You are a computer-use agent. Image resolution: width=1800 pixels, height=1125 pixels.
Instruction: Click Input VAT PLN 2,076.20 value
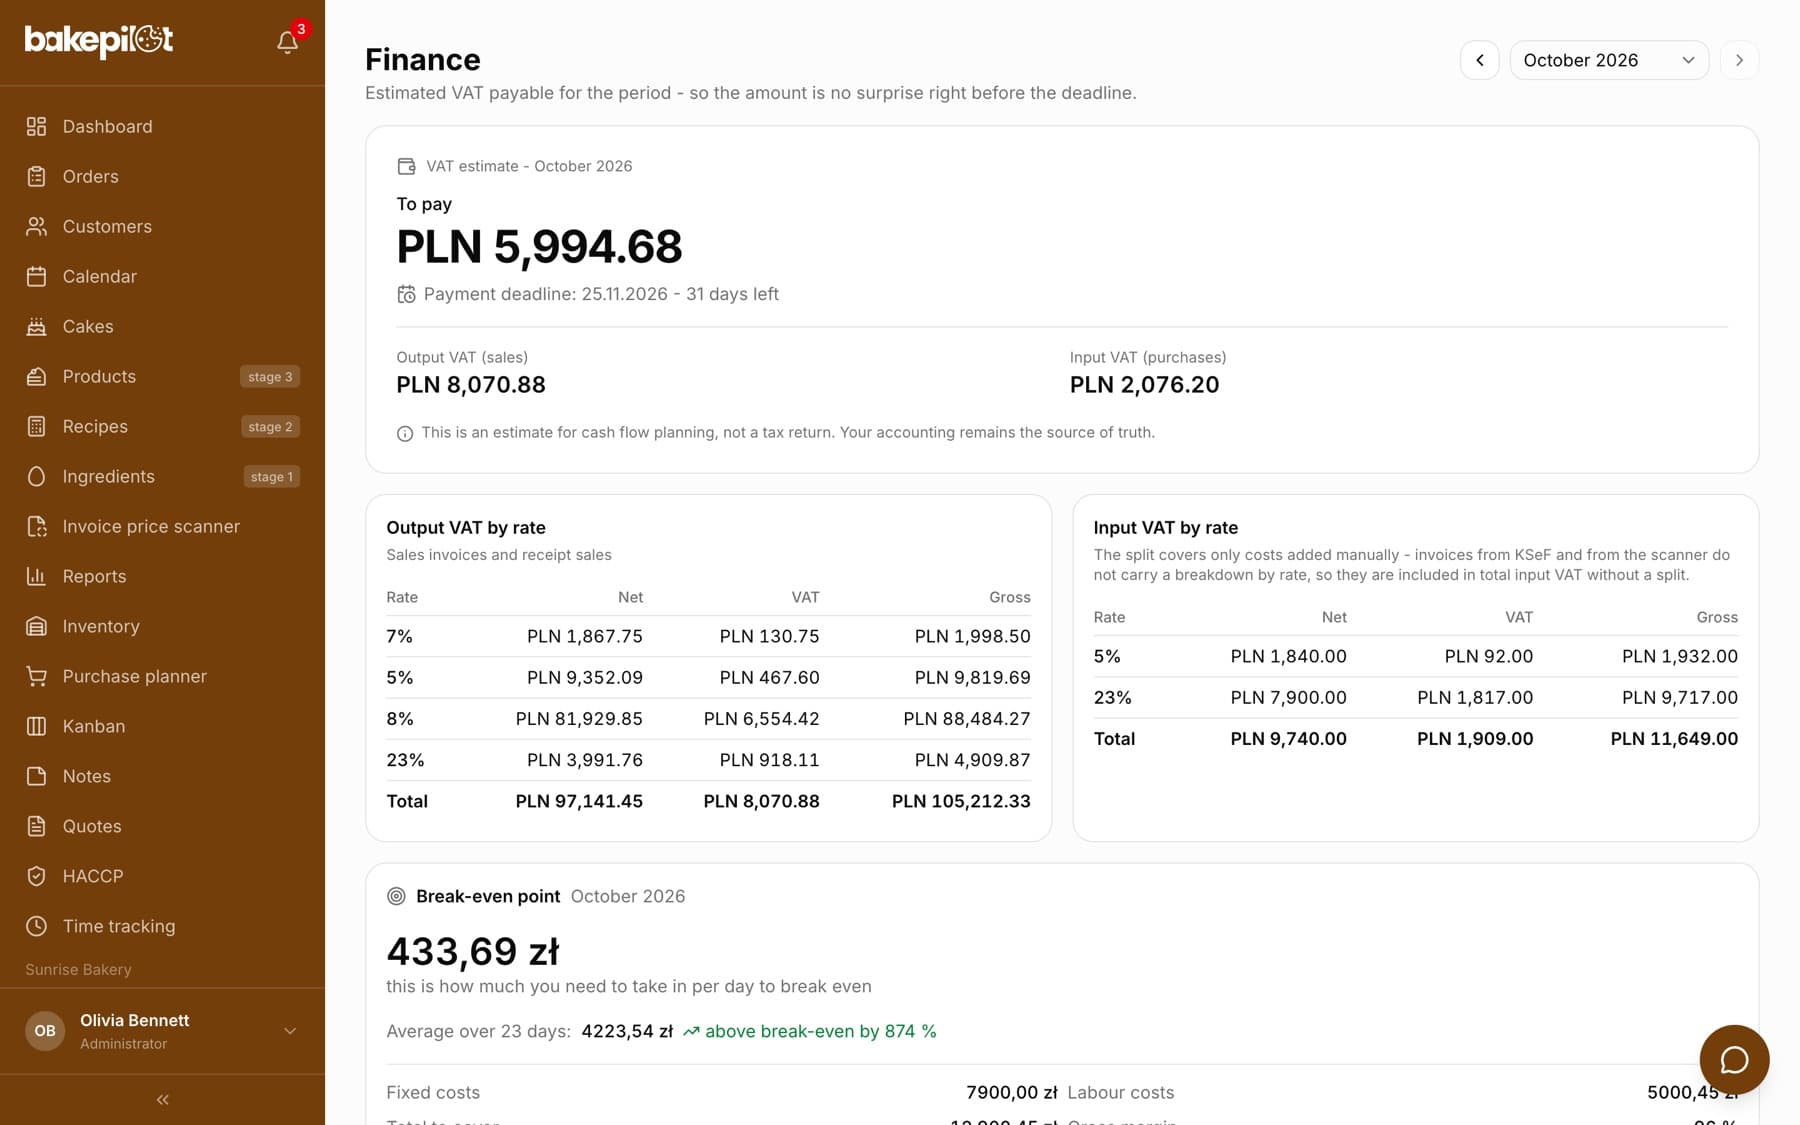click(x=1144, y=385)
